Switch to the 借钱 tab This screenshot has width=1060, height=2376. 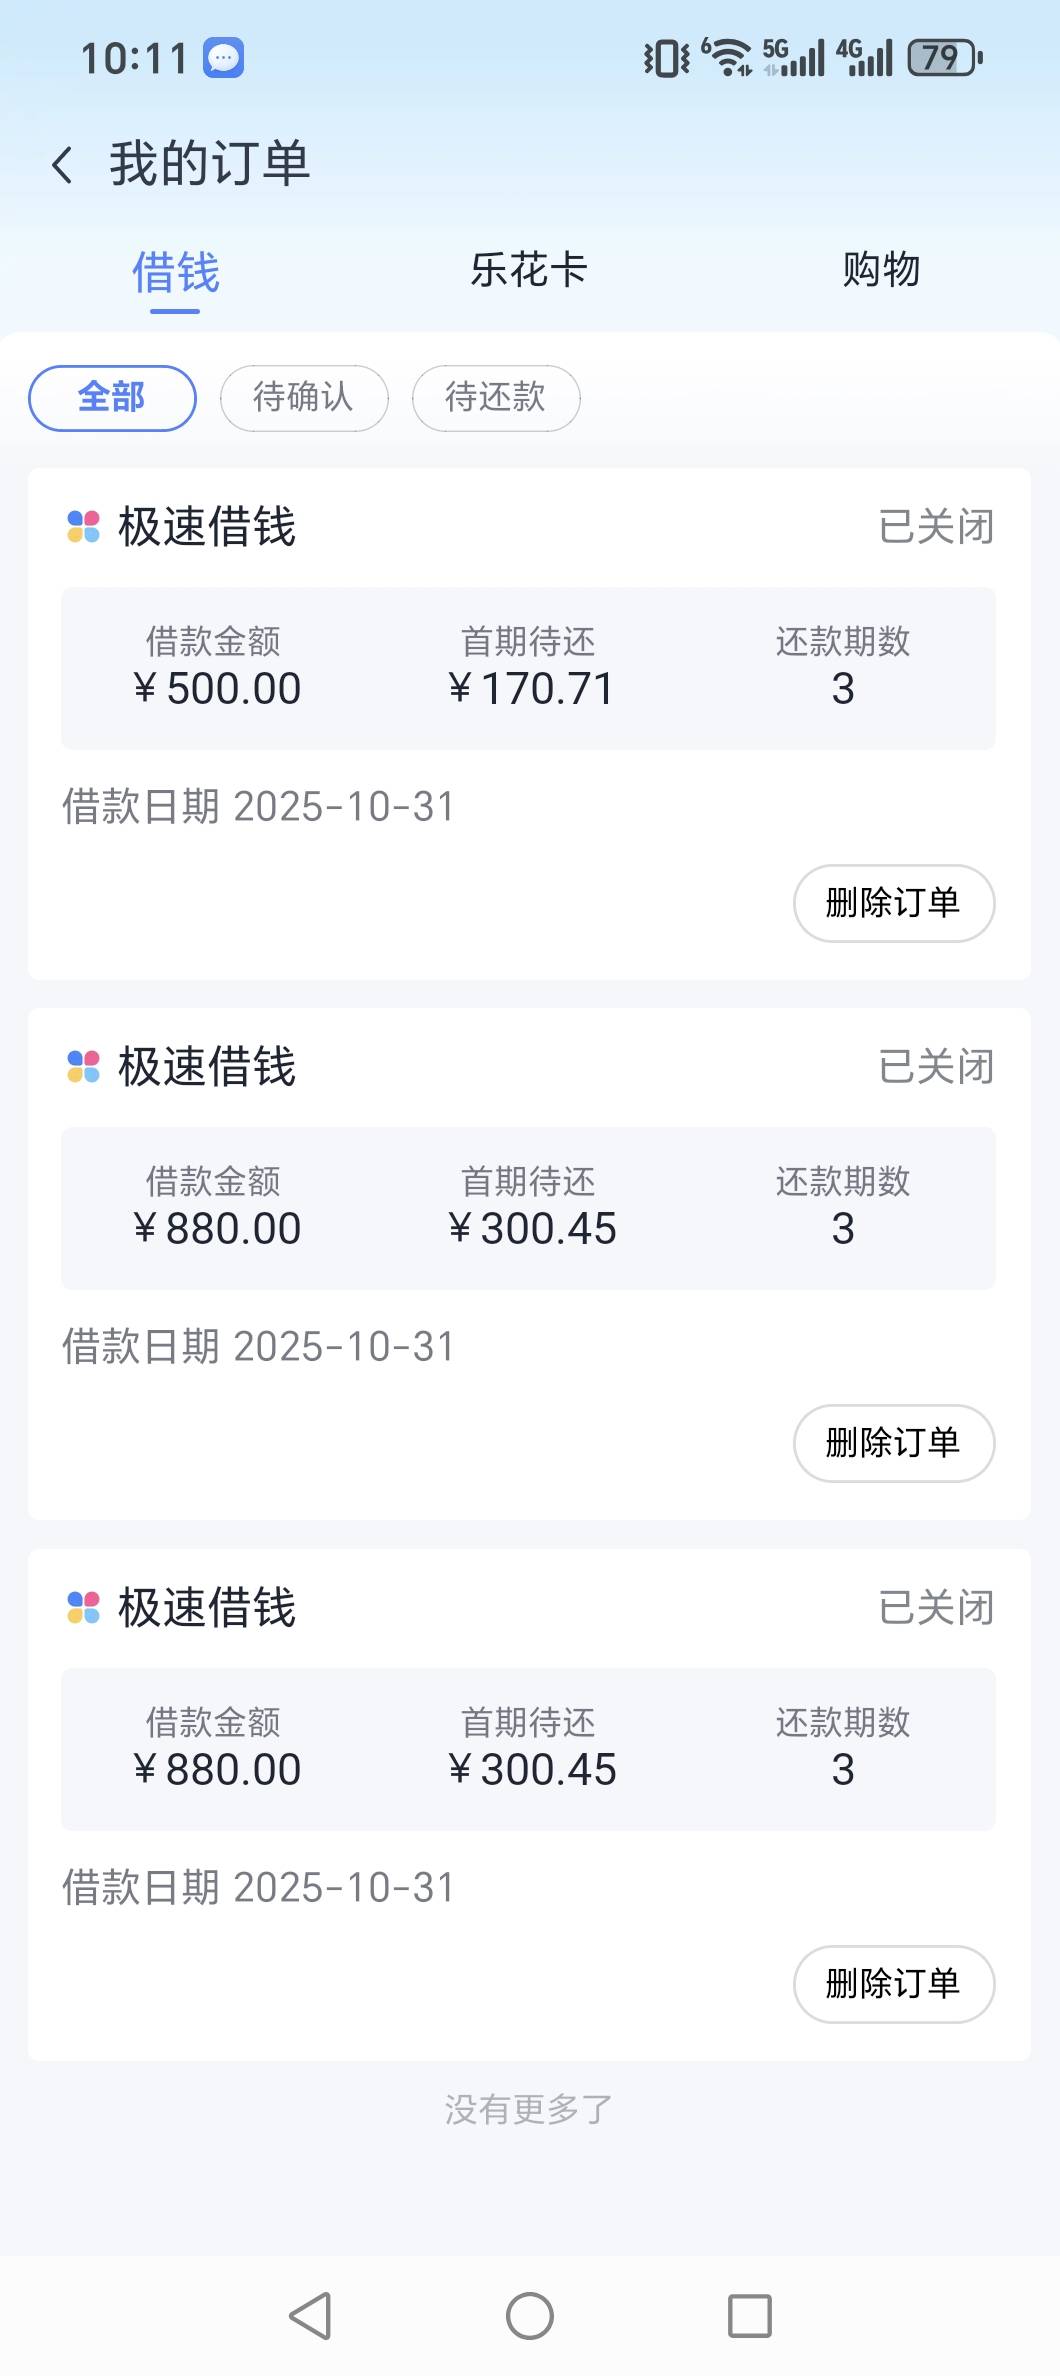(x=176, y=272)
